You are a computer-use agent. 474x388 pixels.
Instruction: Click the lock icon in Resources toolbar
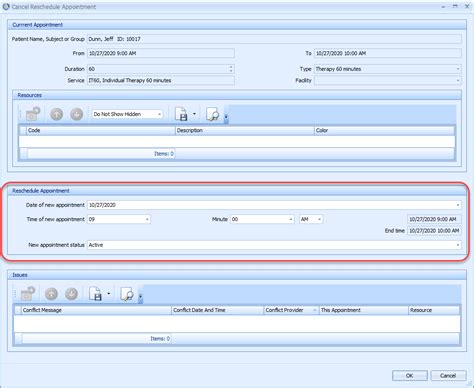point(33,114)
